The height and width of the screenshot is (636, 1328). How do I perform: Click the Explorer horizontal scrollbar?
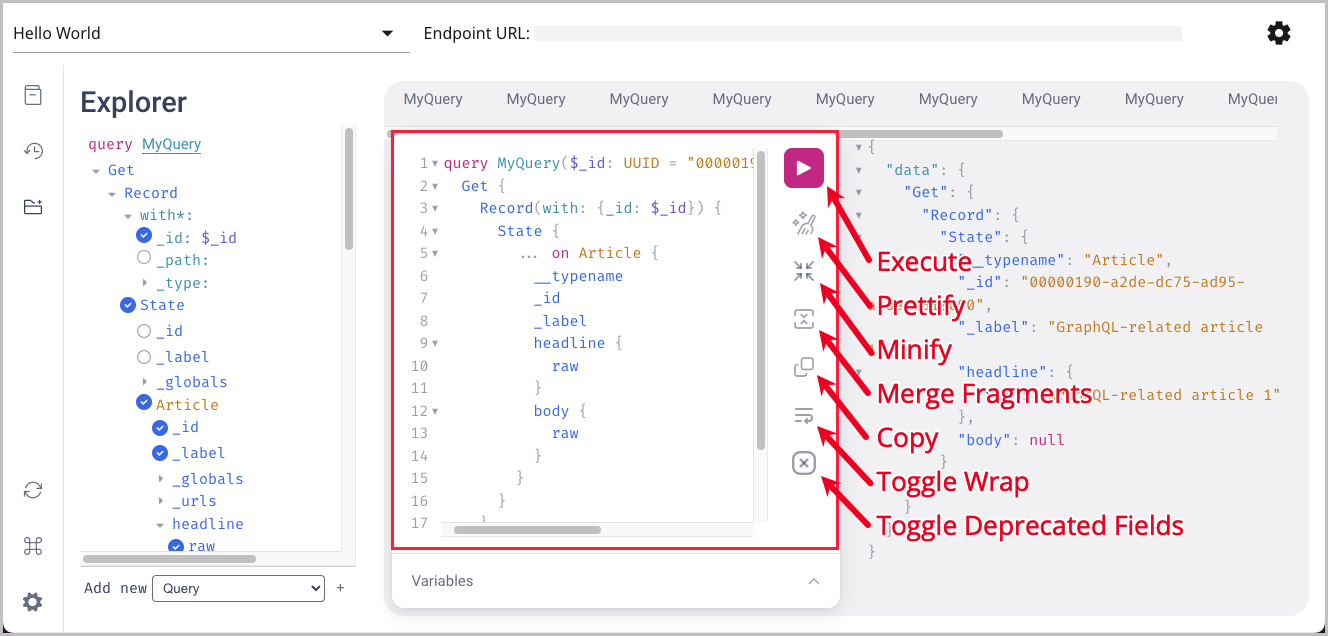(x=169, y=559)
